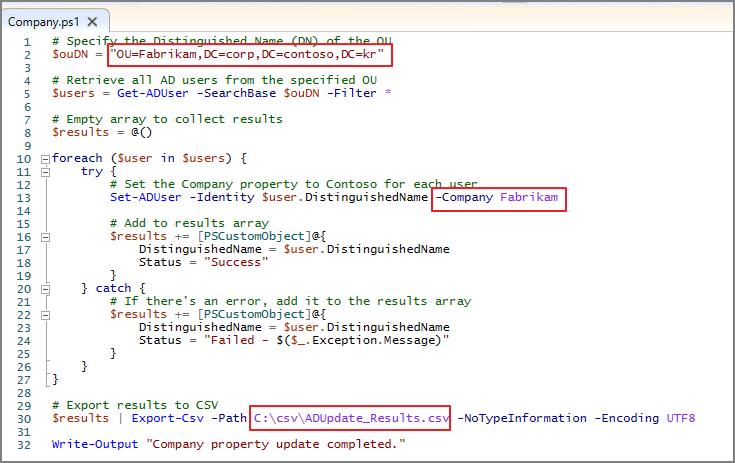Collapse the foreach block on line 10
The width and height of the screenshot is (735, 463).
coord(45,159)
